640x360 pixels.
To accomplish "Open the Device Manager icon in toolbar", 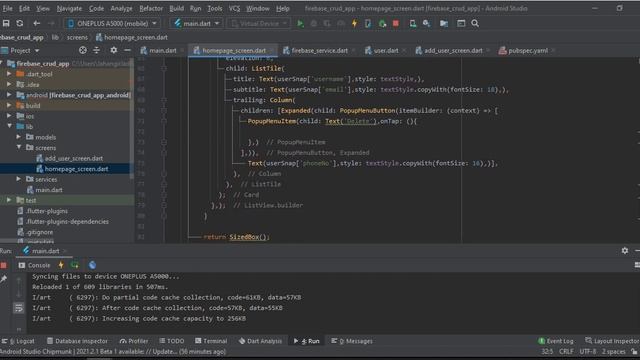I will coord(413,24).
